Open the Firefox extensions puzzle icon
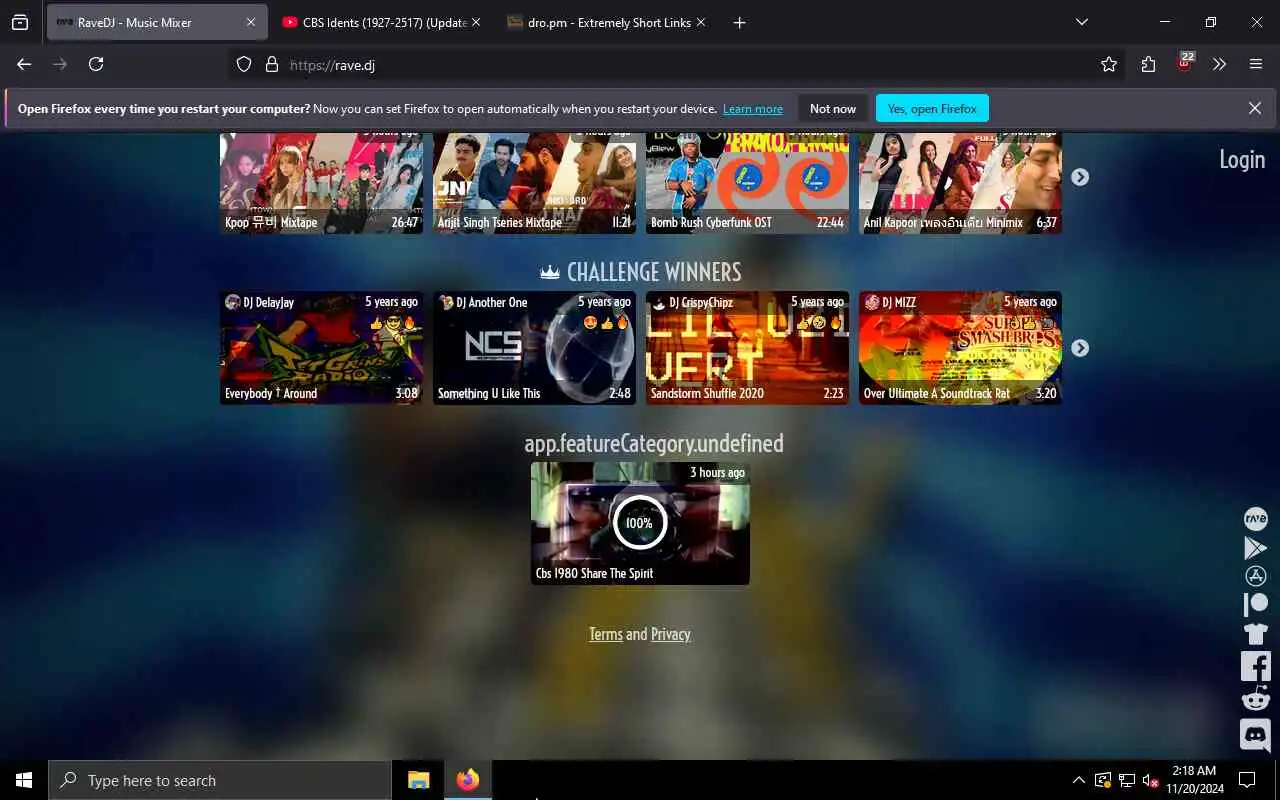The height and width of the screenshot is (800, 1280). pos(1148,64)
